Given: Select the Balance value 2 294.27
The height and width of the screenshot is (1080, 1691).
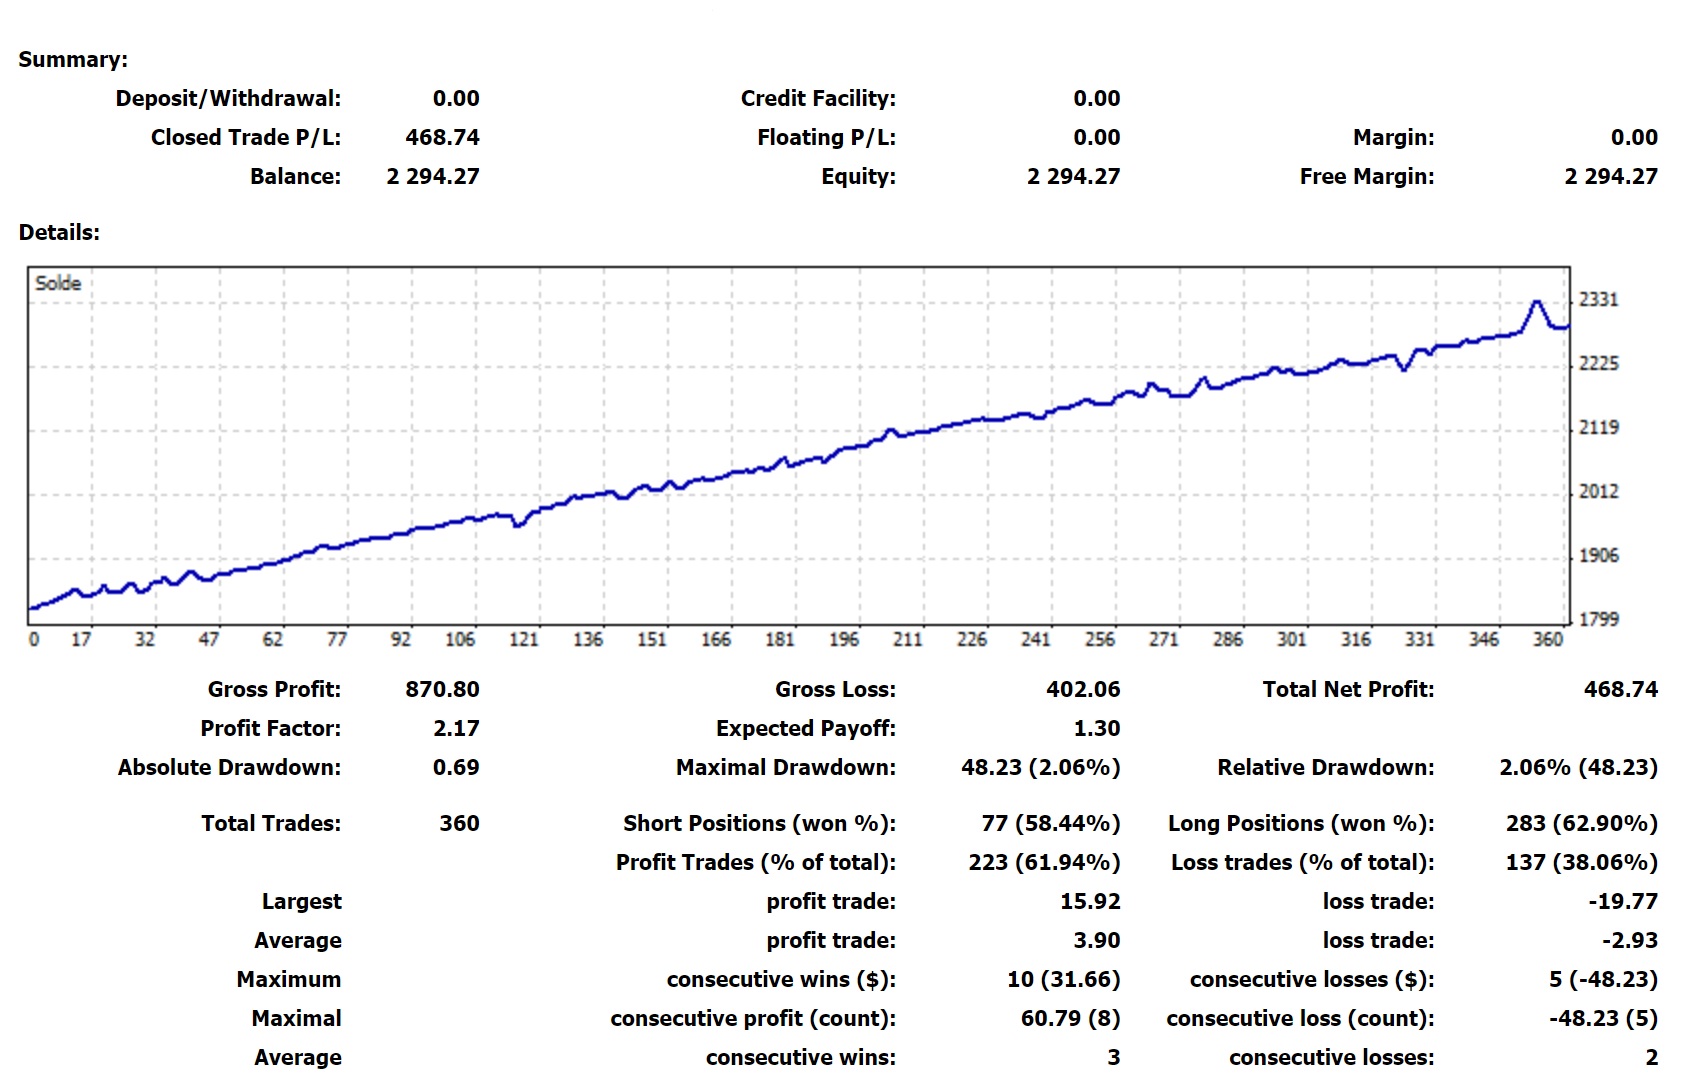Looking at the screenshot, I should pyautogui.click(x=433, y=176).
